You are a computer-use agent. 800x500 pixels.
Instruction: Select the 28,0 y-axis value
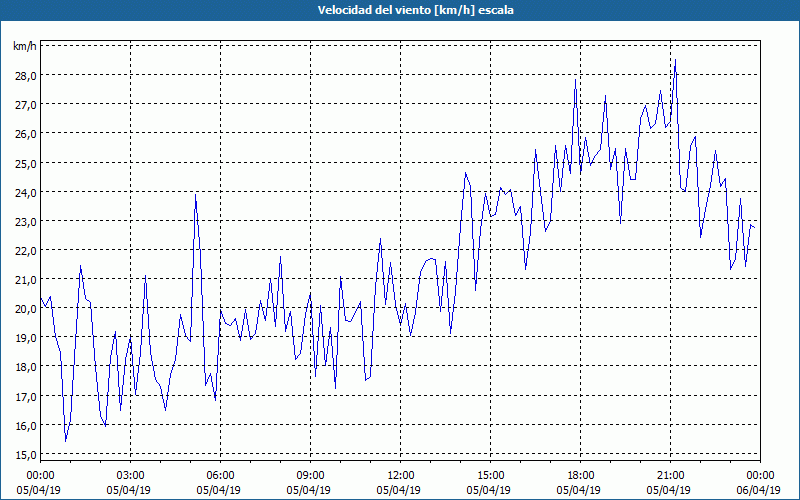(25, 76)
